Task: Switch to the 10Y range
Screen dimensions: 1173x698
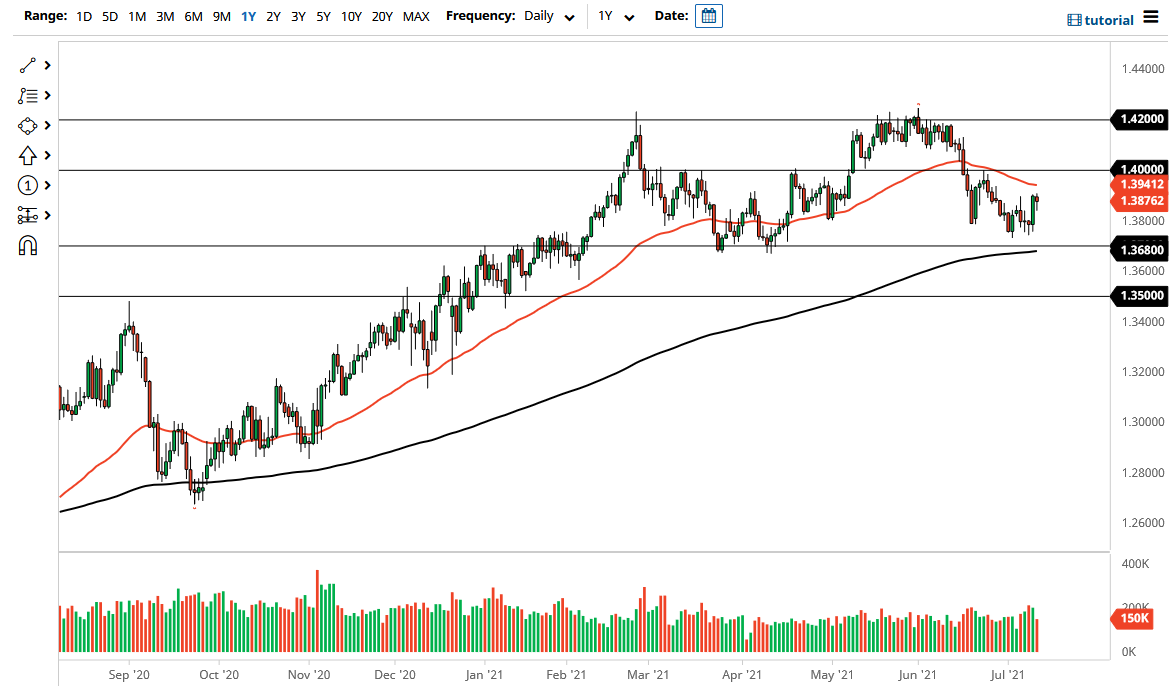Action: (351, 16)
